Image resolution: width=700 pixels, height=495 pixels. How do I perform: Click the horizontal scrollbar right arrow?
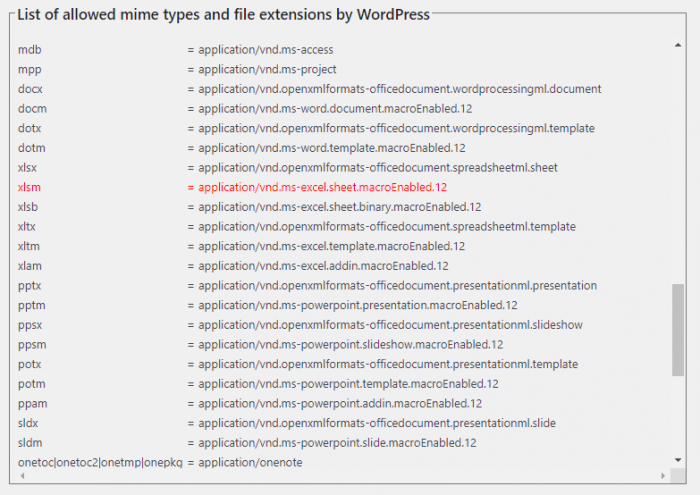[x=663, y=475]
